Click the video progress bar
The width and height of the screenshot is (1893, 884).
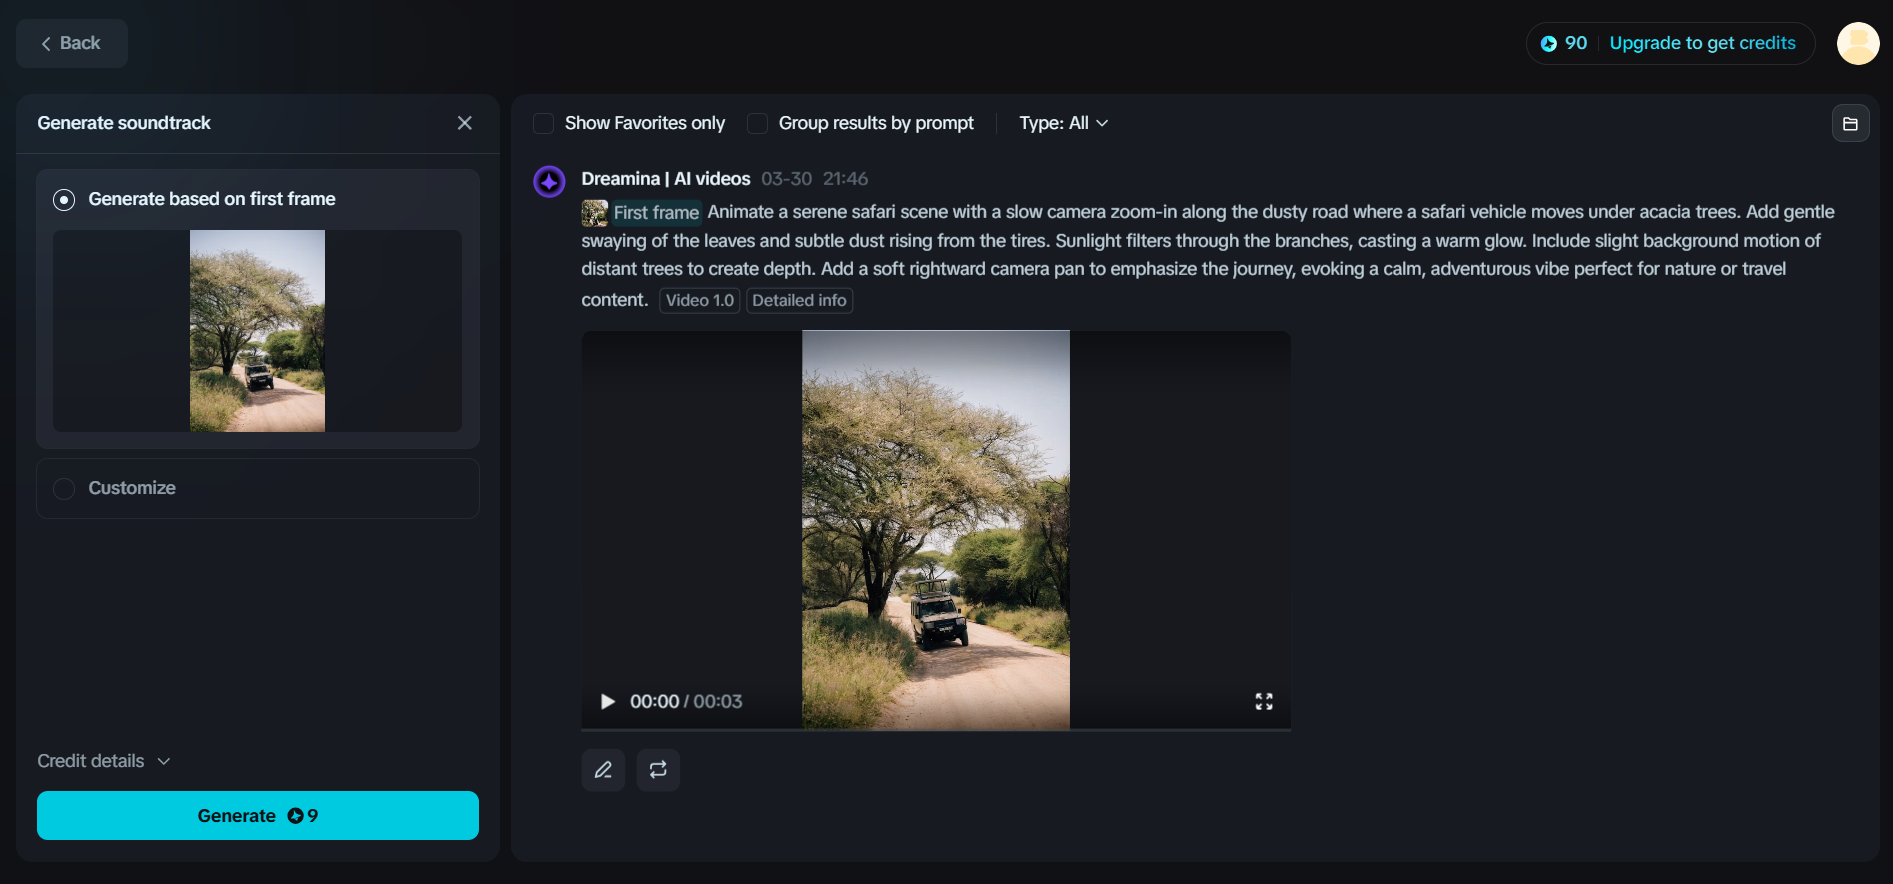pos(936,730)
